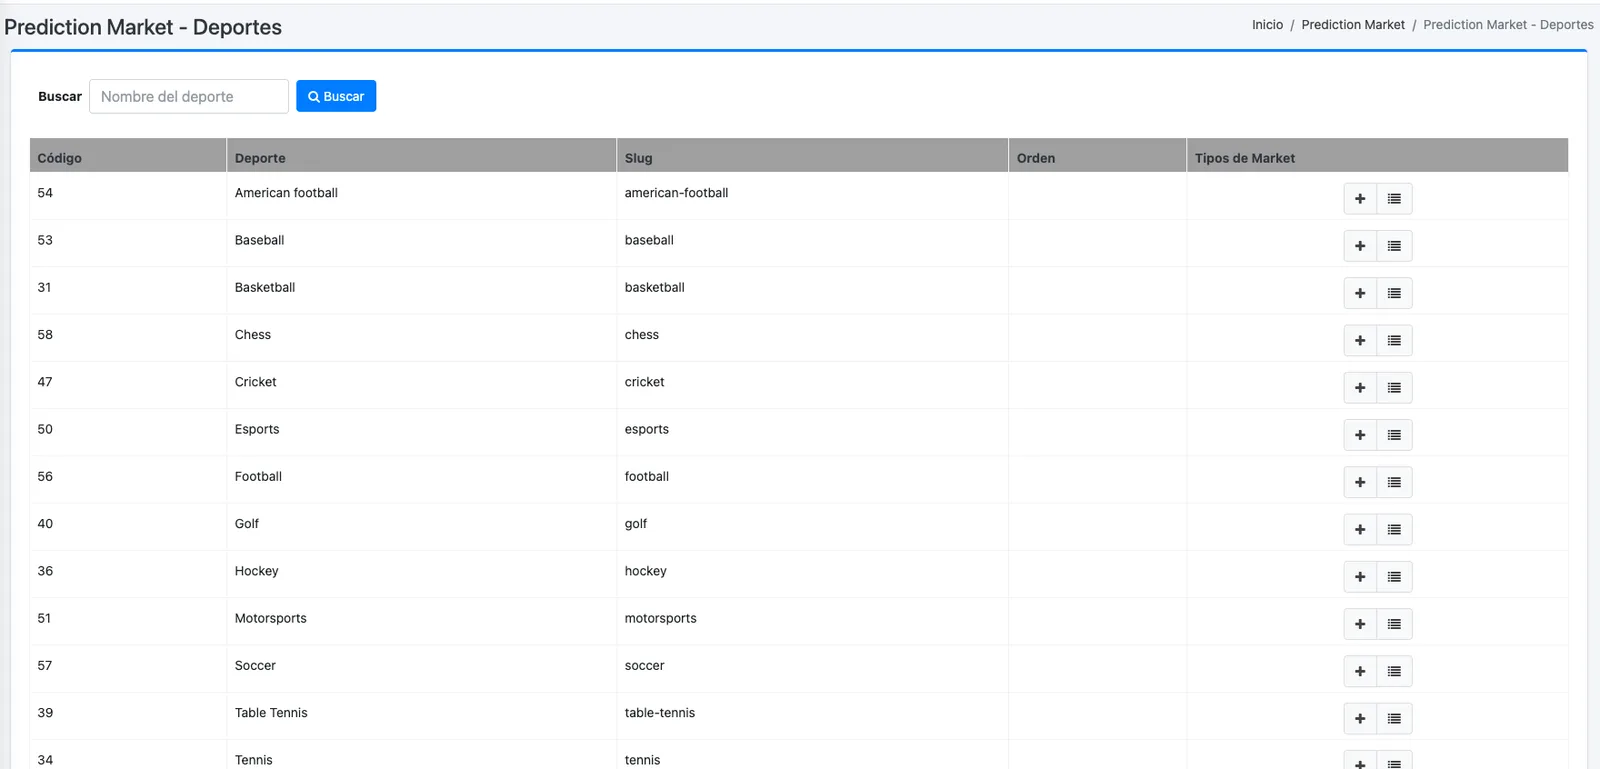Open the Soccer market types list

pos(1394,671)
